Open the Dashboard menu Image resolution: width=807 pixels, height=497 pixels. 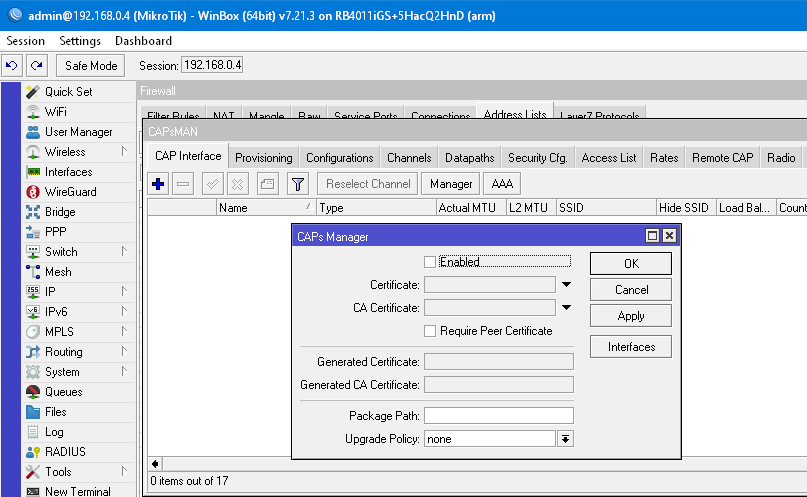click(143, 41)
